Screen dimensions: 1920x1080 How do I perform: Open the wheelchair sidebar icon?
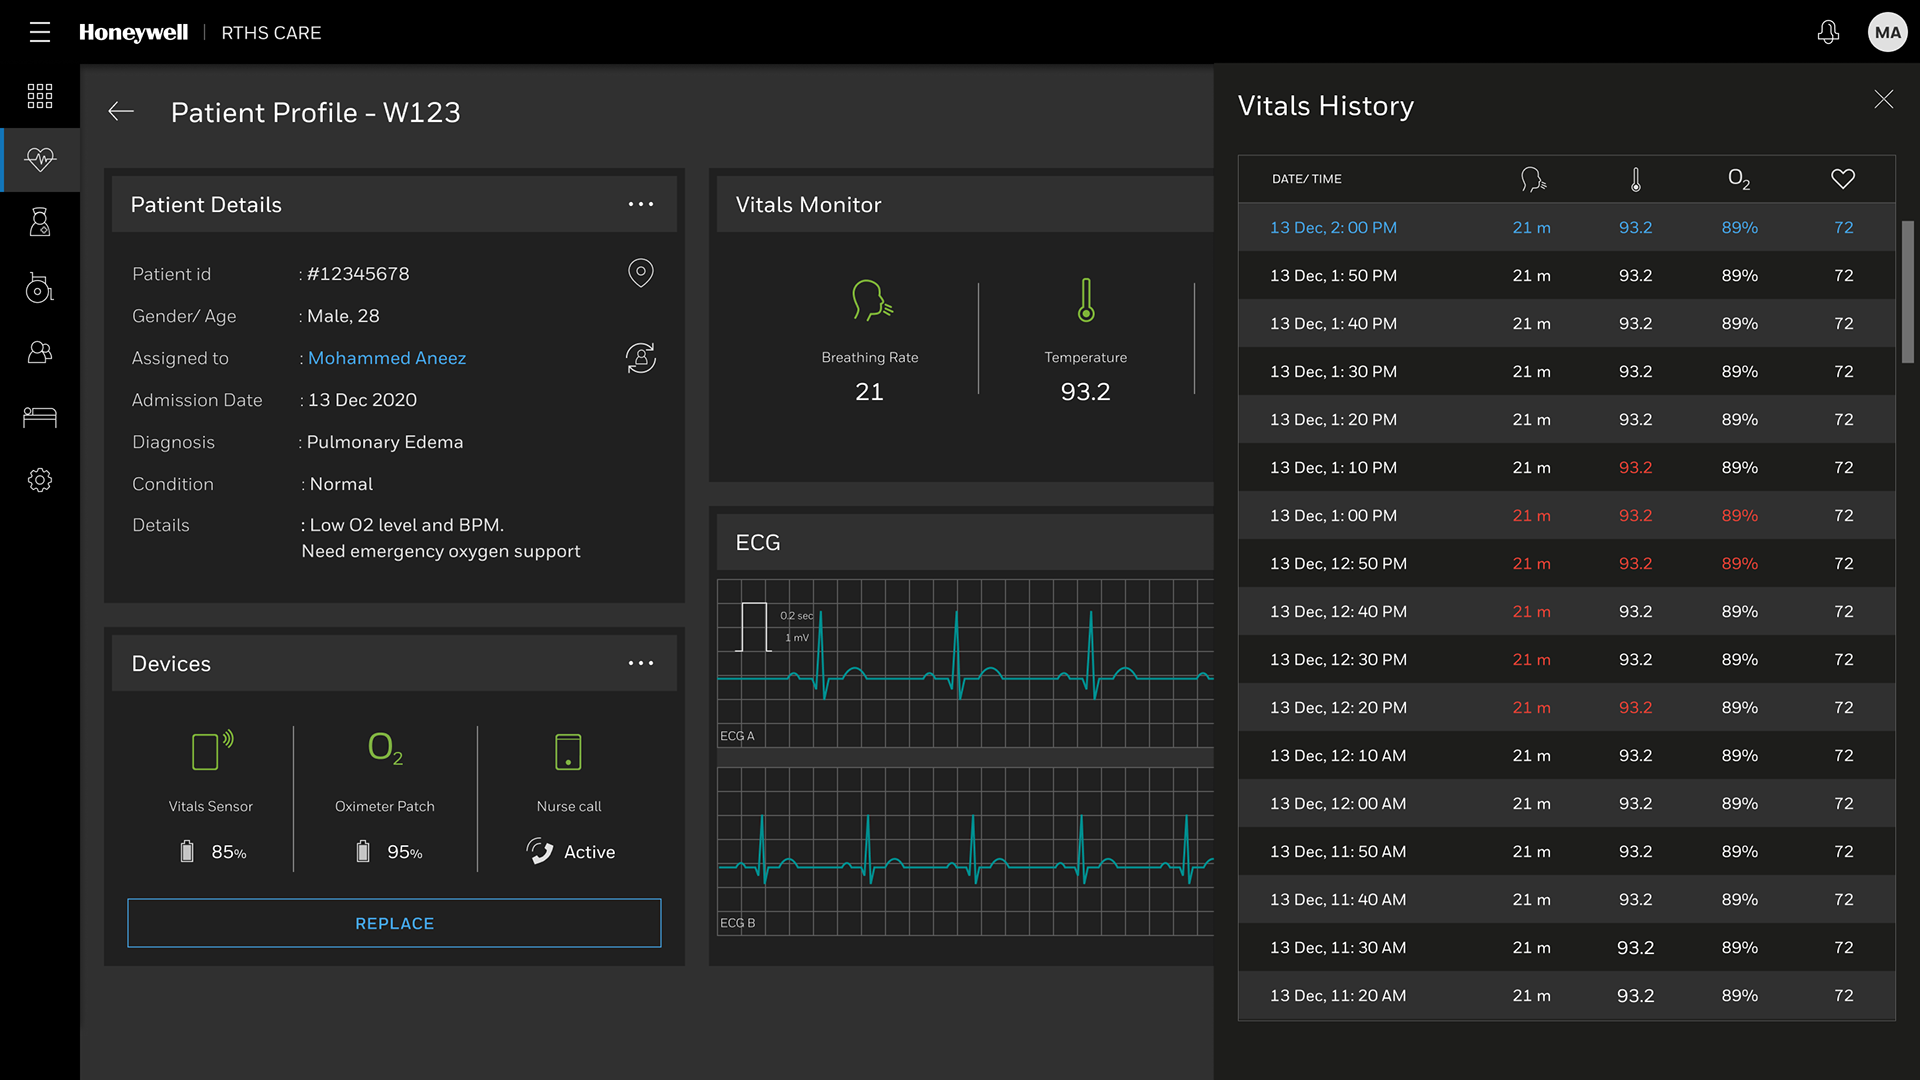click(x=40, y=288)
